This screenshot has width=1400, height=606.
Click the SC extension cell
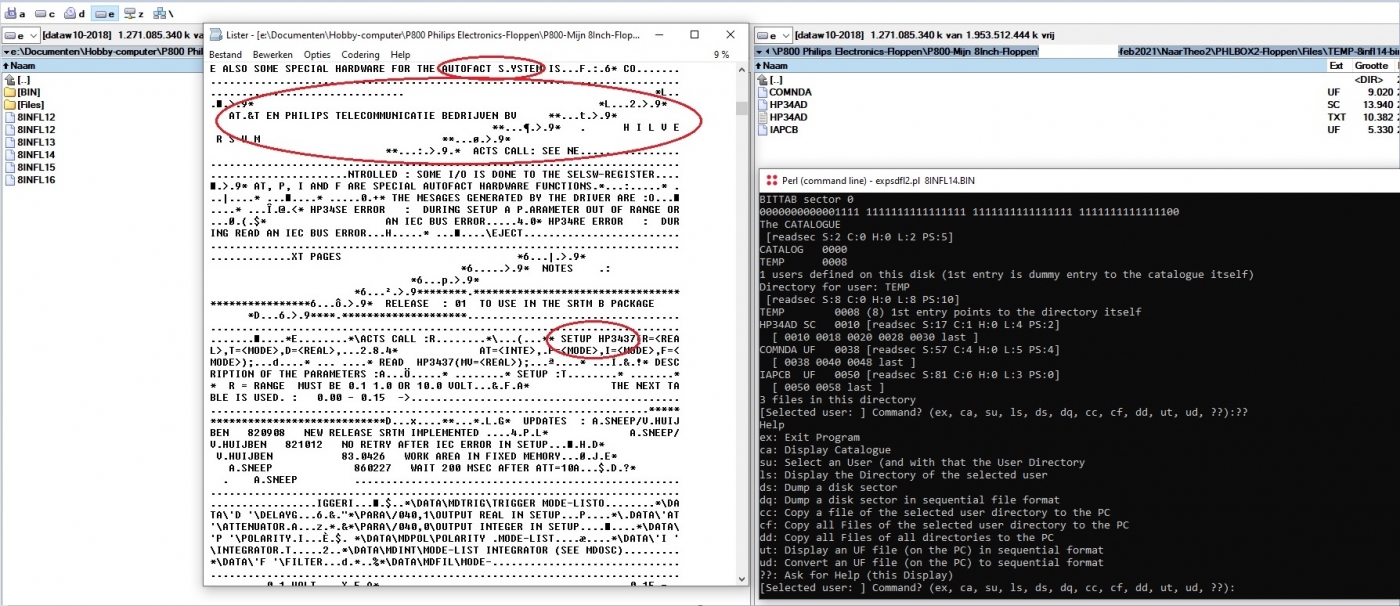1334,104
